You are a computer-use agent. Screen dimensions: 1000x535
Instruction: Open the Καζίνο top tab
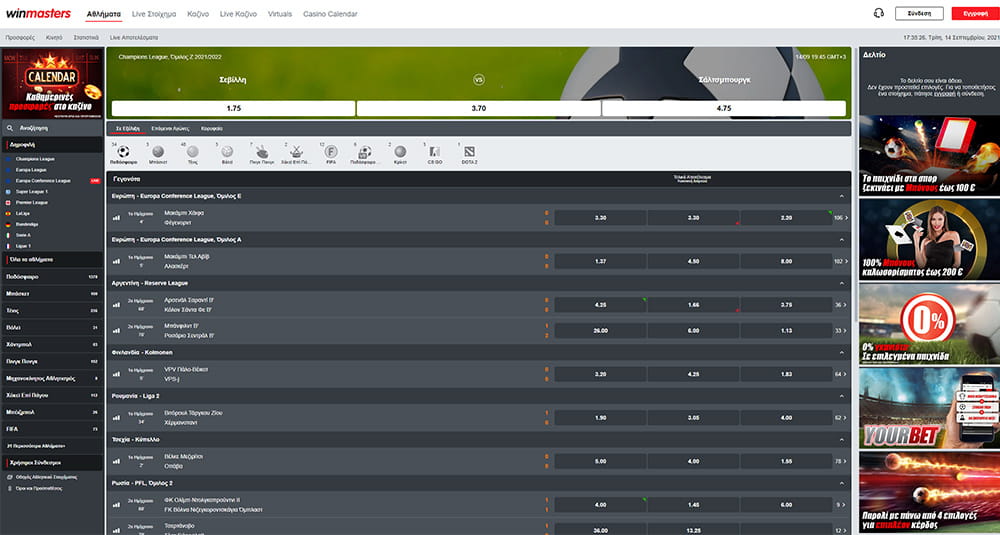[x=198, y=14]
